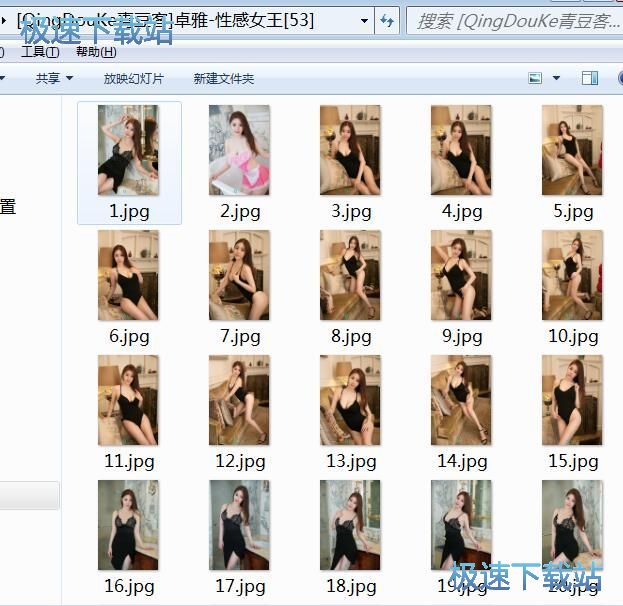
Task: Select thumbnail of 12.jpg
Action: [239, 400]
